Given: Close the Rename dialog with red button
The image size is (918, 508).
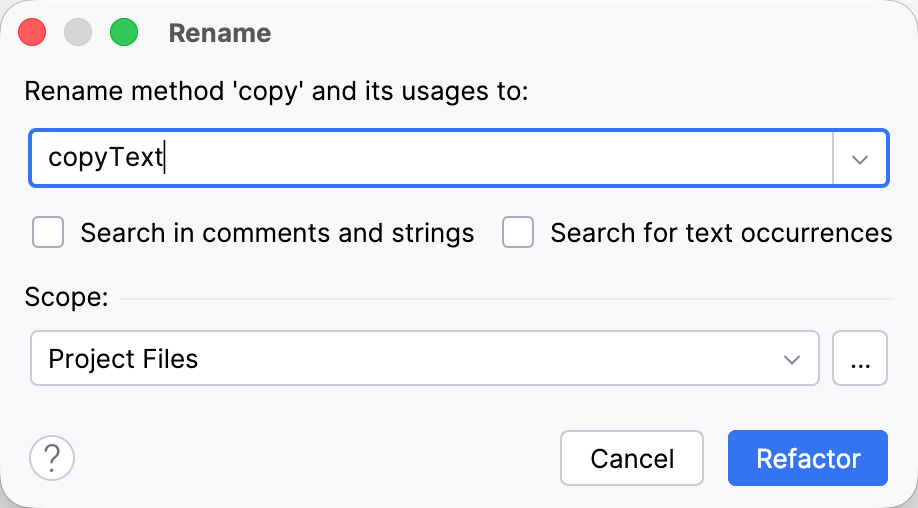Looking at the screenshot, I should (x=32, y=32).
